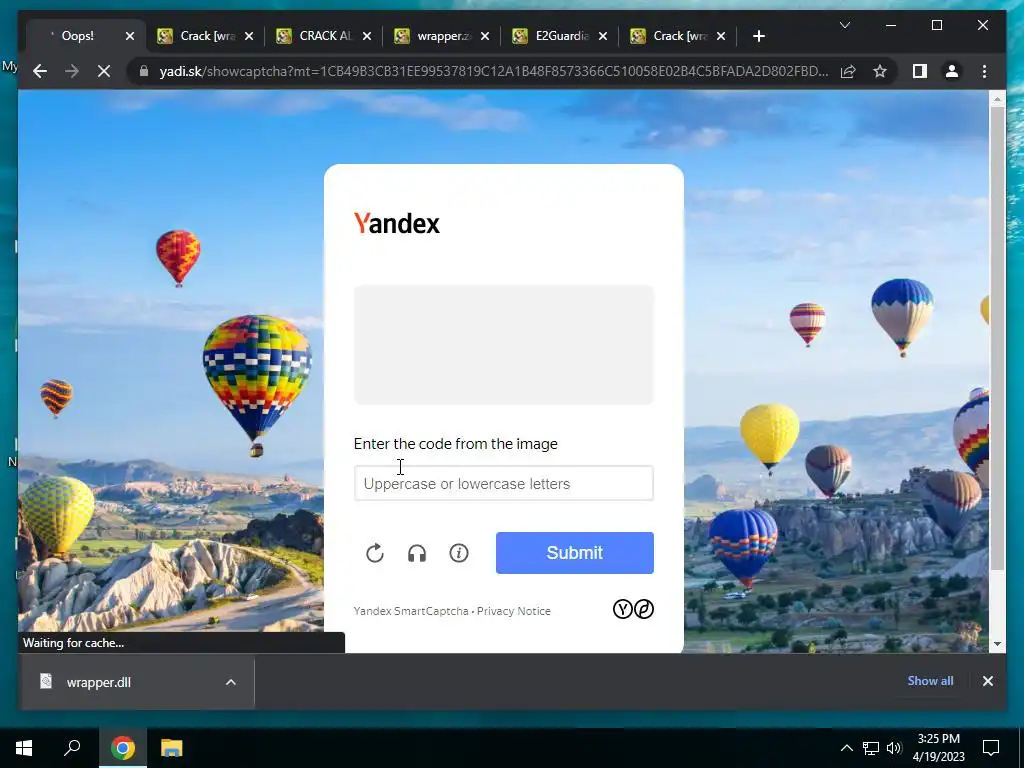This screenshot has width=1024, height=768.
Task: Play the audio captcha via headphones icon
Action: coord(417,553)
